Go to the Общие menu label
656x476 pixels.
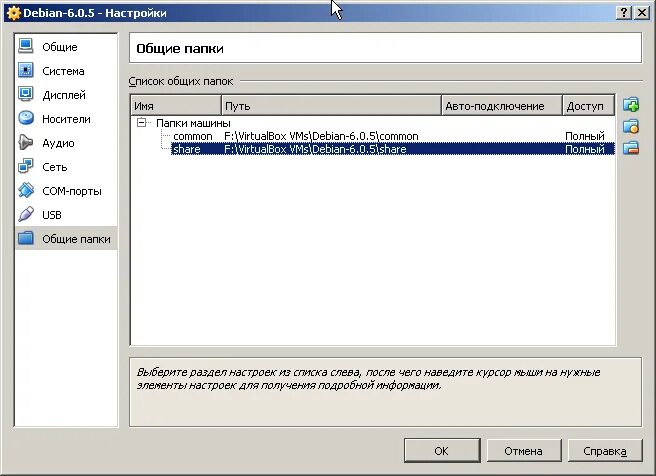tap(60, 47)
